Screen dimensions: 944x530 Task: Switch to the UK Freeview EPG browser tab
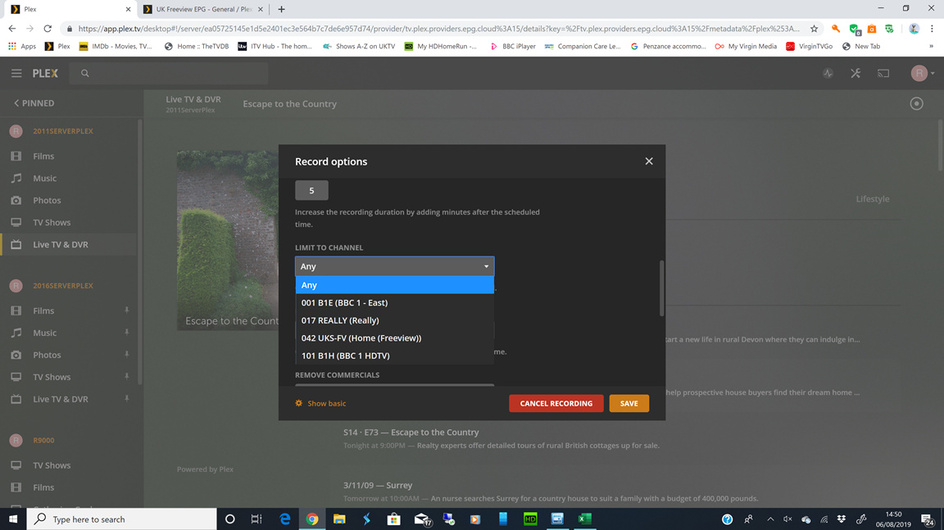pos(203,9)
